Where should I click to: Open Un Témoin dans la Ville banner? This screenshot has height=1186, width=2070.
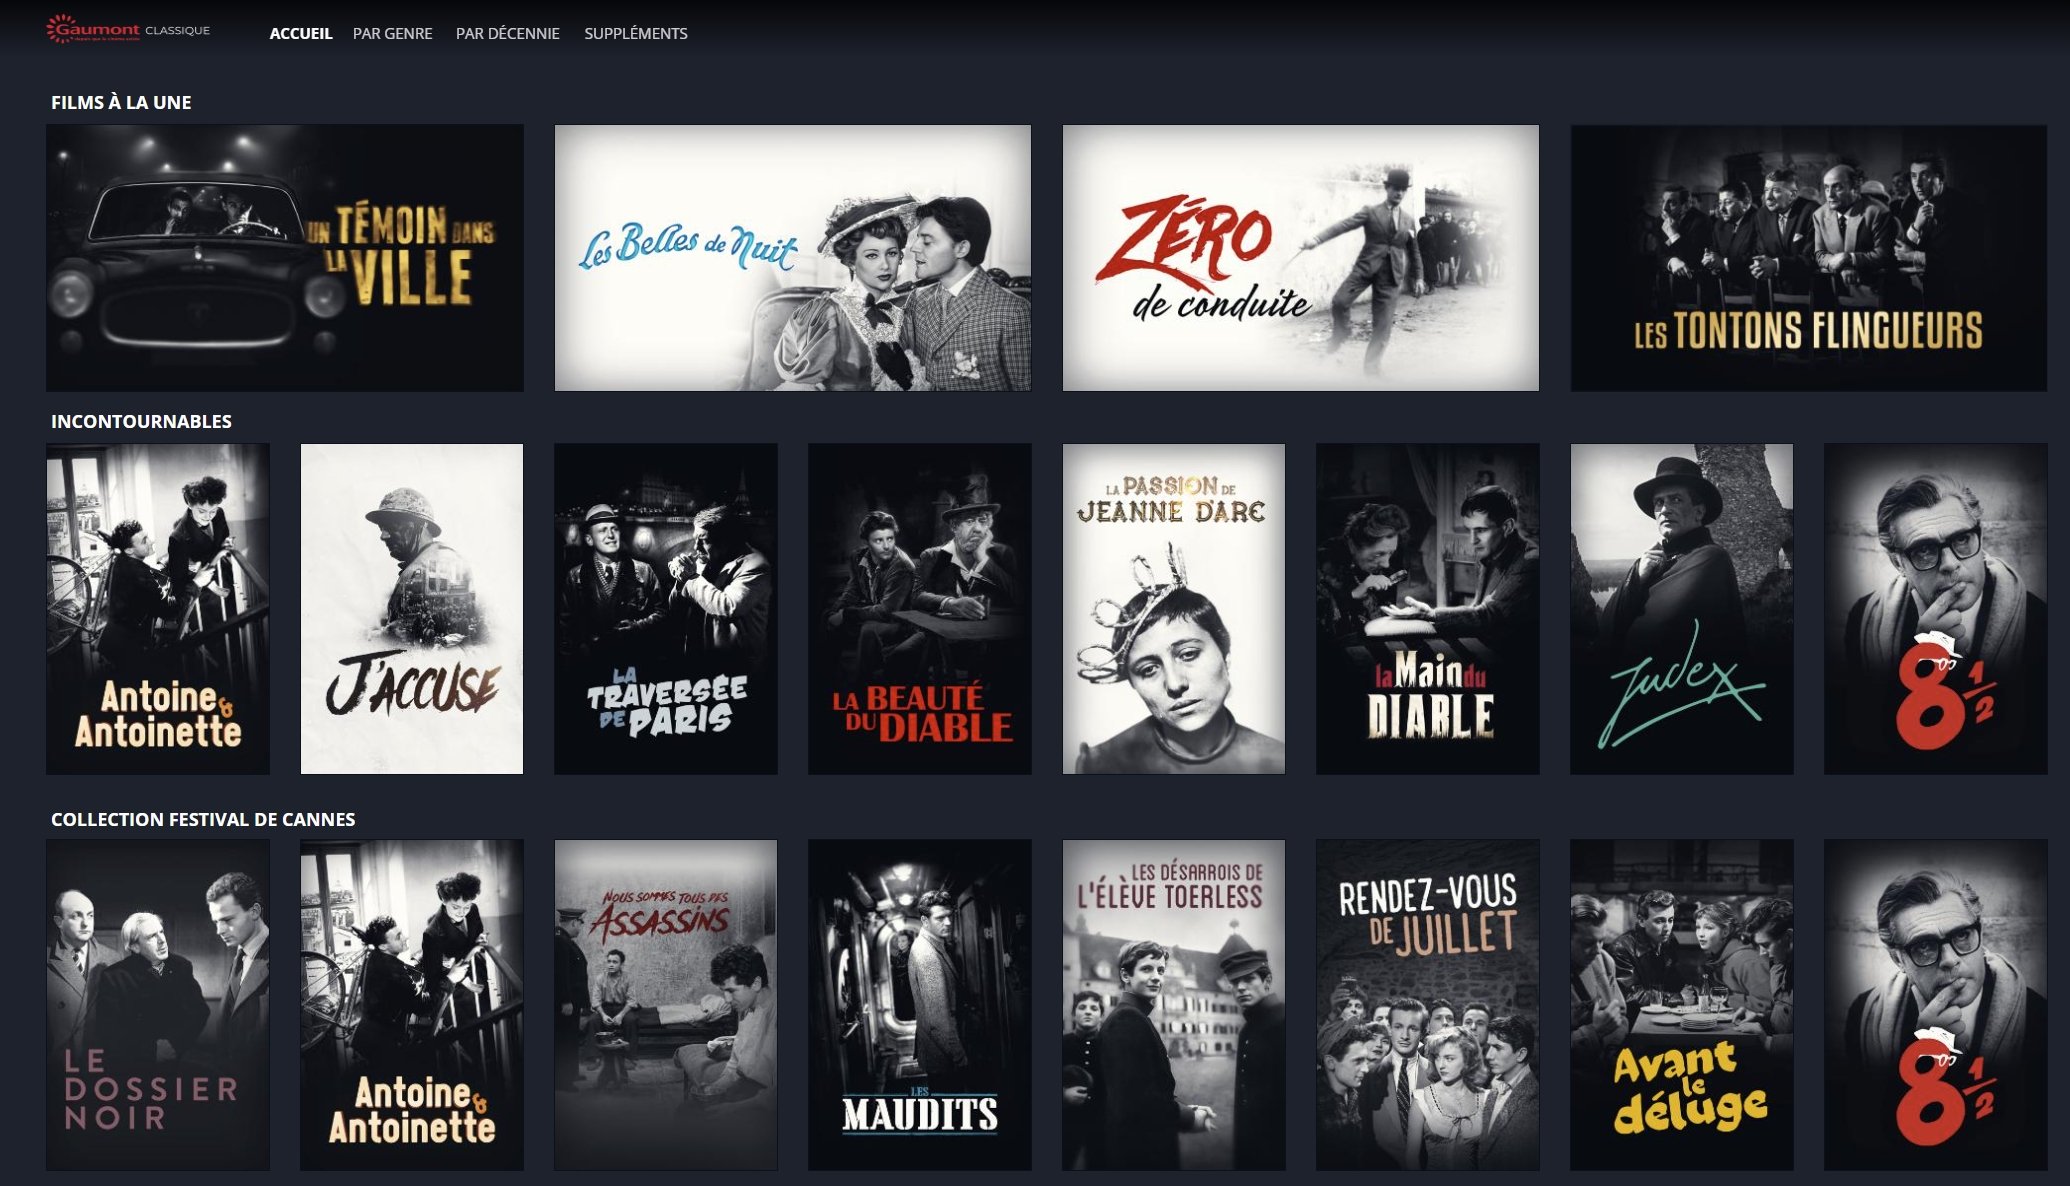click(284, 257)
